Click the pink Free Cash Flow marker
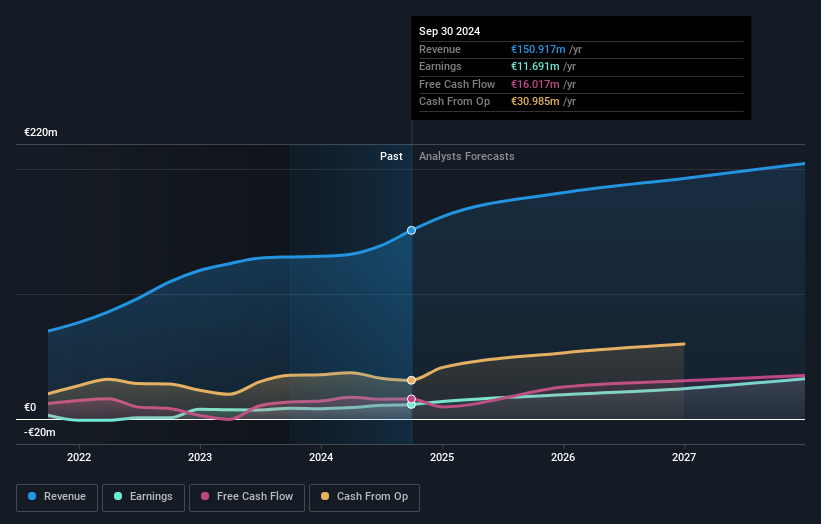This screenshot has height=524, width=821. coord(411,399)
